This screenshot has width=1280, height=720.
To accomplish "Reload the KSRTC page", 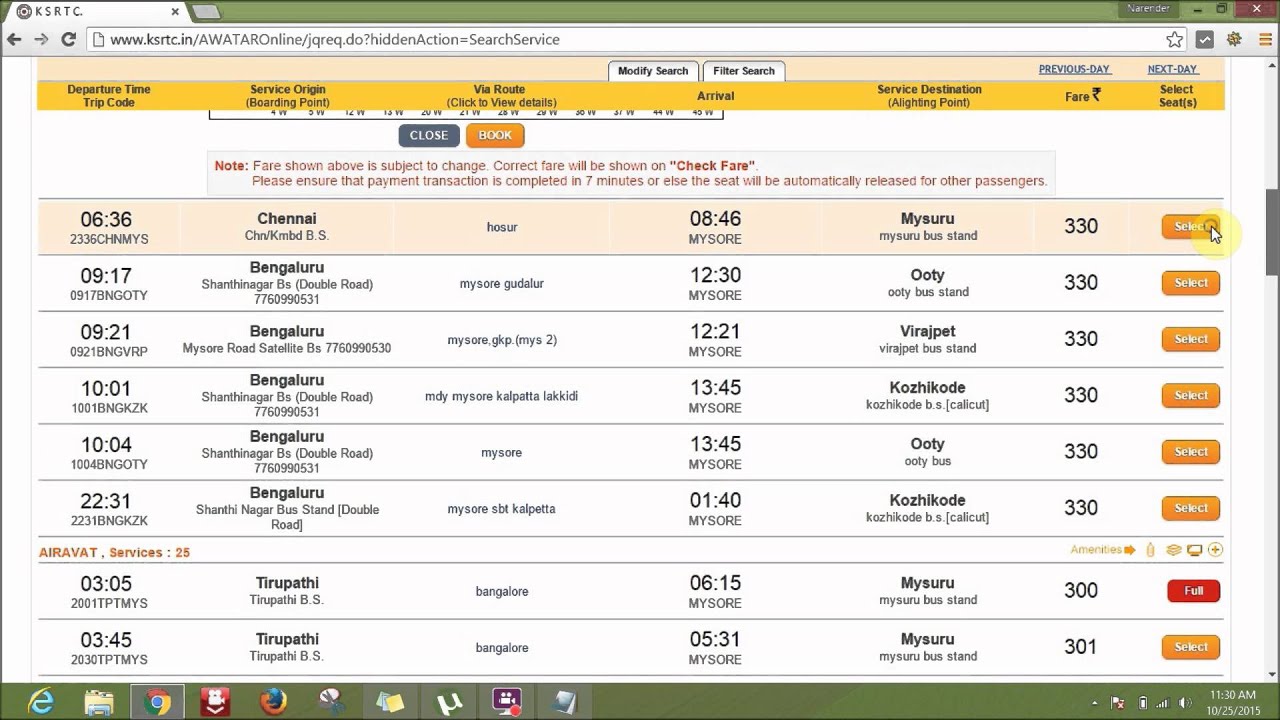I will point(68,40).
